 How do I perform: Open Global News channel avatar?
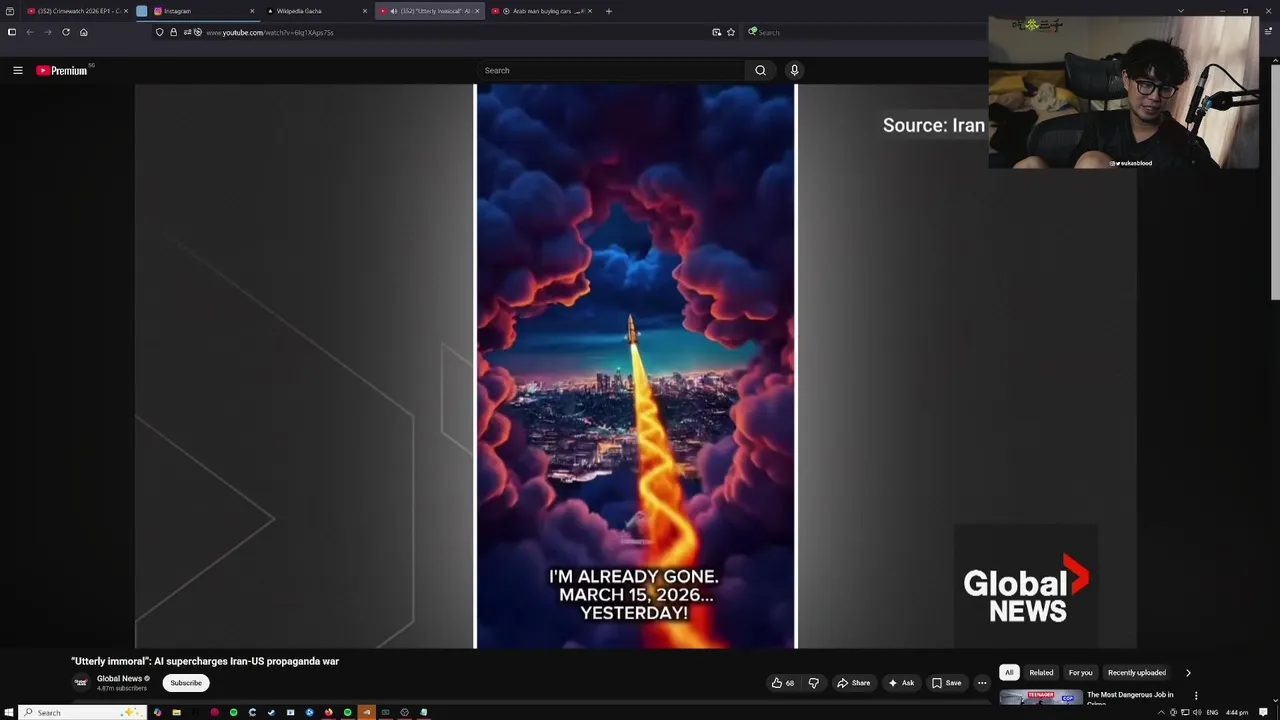(x=81, y=683)
